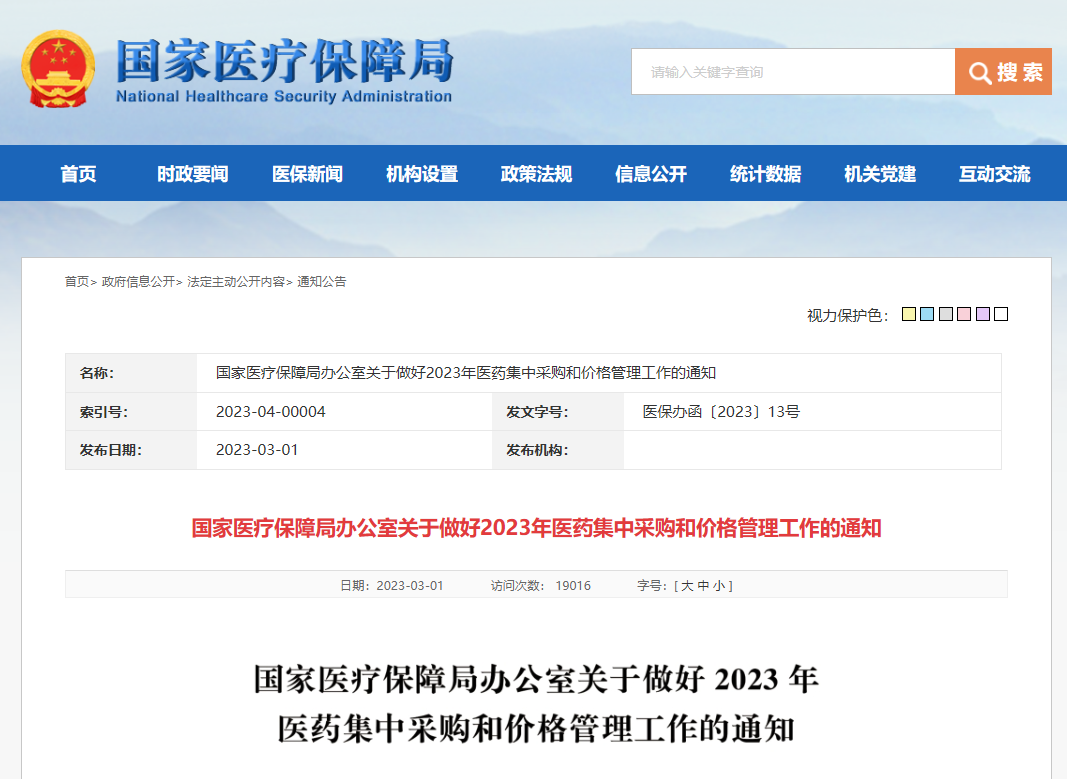Image resolution: width=1067 pixels, height=779 pixels.
Task: Click the red article headline
Action: (x=536, y=528)
